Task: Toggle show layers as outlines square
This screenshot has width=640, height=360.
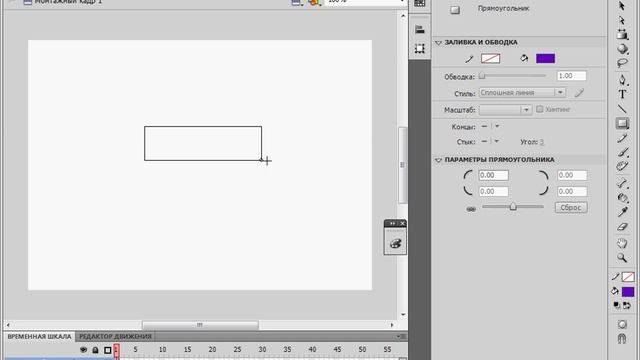Action: tap(108, 350)
